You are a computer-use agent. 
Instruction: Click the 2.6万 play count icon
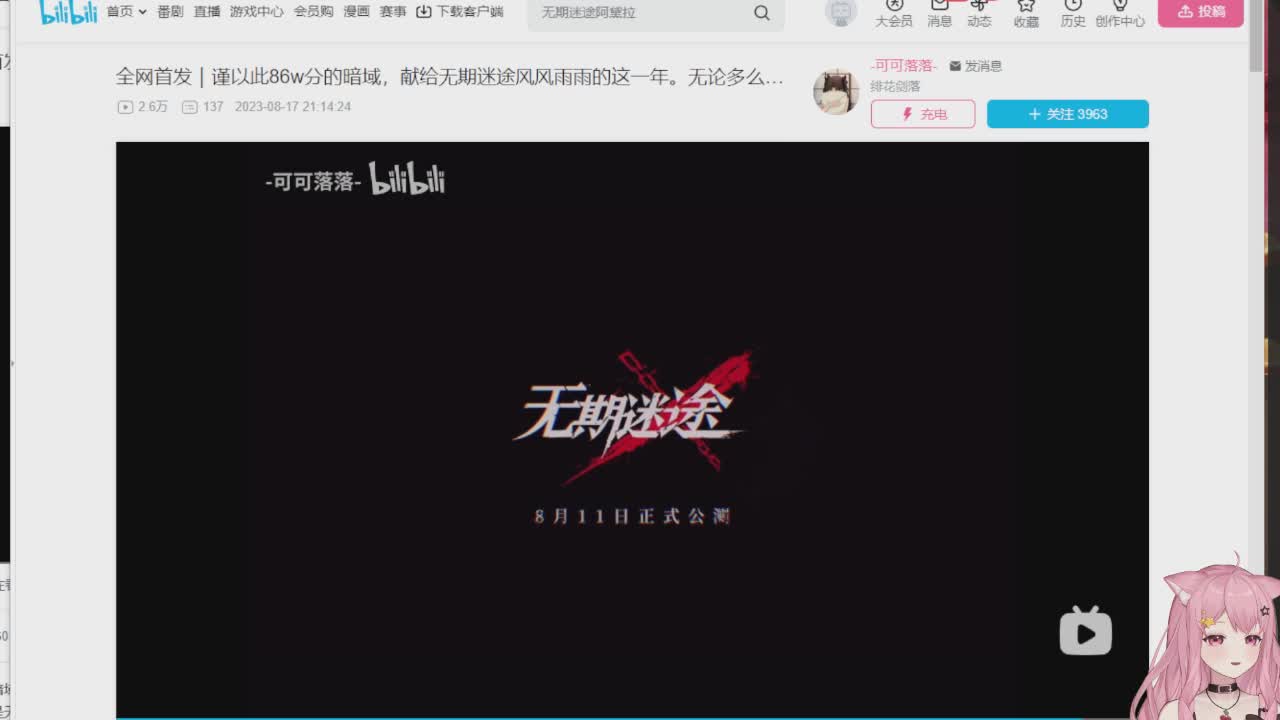click(125, 107)
